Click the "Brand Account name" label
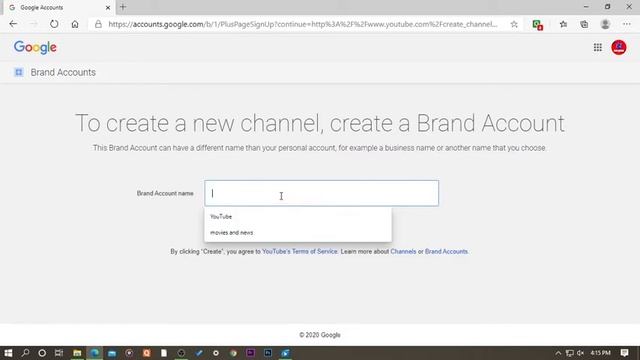The height and width of the screenshot is (360, 640). [165, 193]
